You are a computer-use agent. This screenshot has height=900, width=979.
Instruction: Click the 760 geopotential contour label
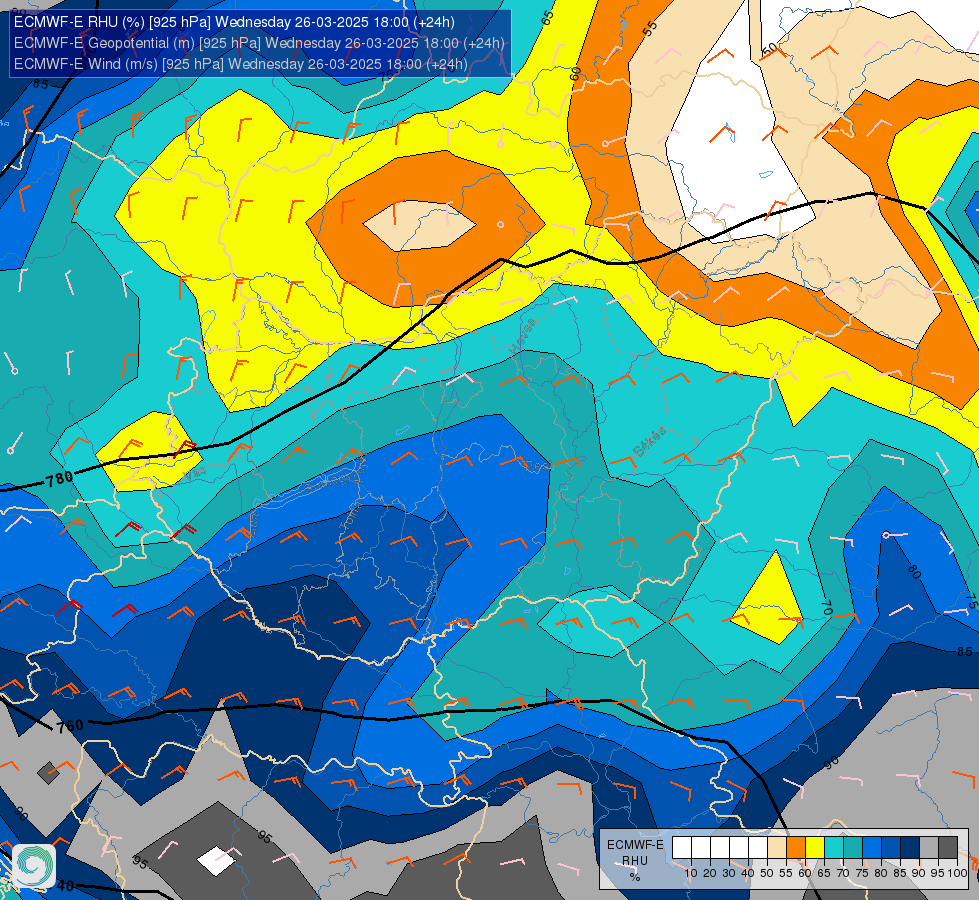click(x=70, y=726)
